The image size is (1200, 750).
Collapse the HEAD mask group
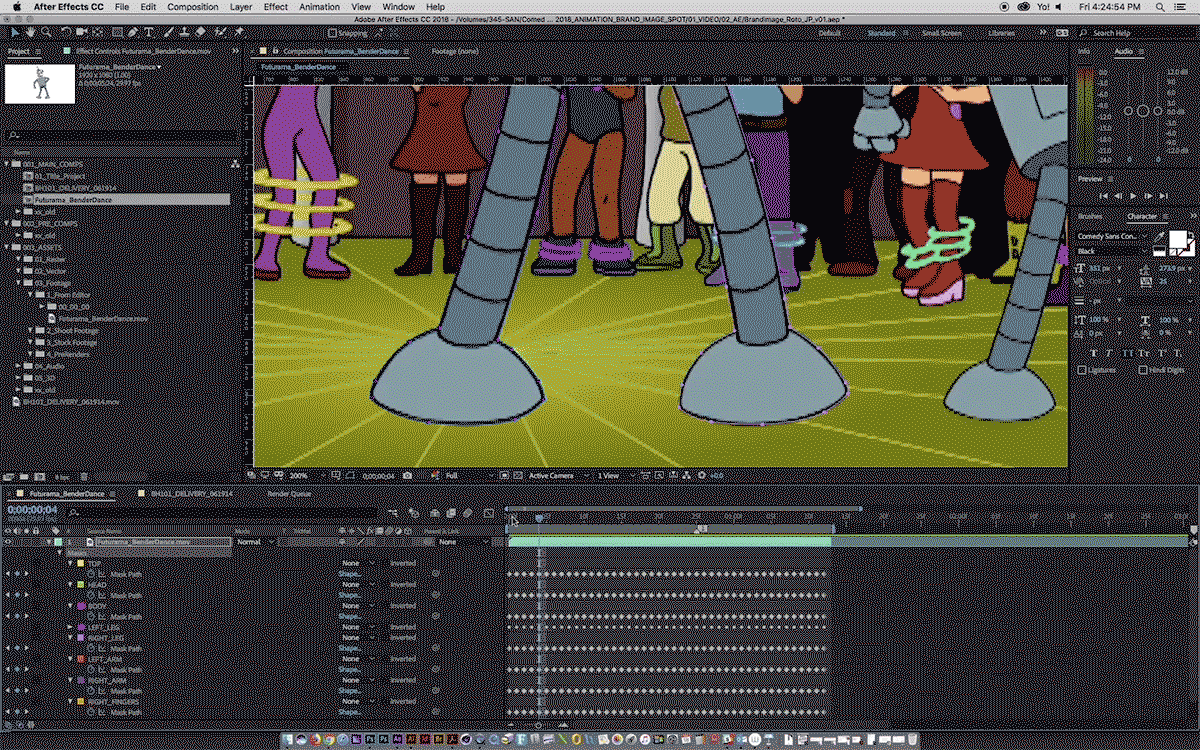pyautogui.click(x=70, y=584)
